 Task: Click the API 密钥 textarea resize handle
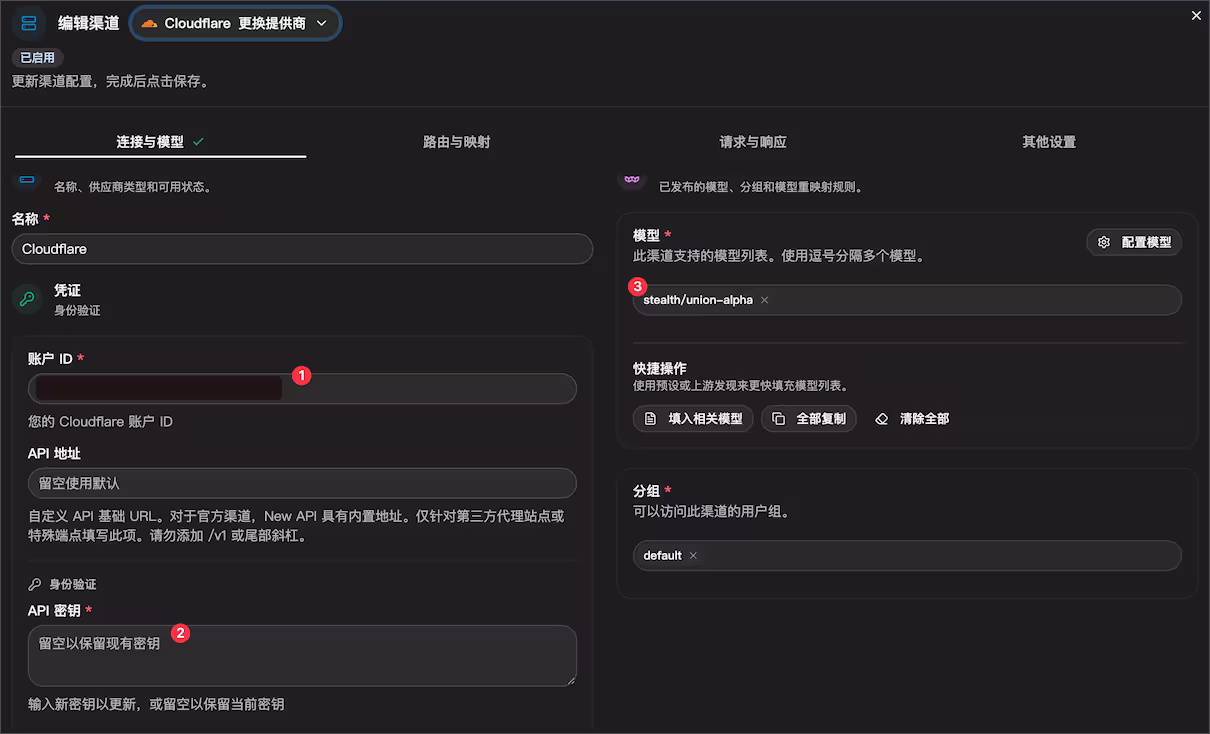tap(571, 681)
